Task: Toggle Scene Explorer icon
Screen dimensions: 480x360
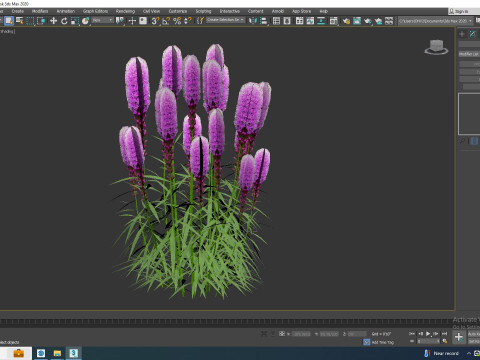Action: click(x=276, y=21)
